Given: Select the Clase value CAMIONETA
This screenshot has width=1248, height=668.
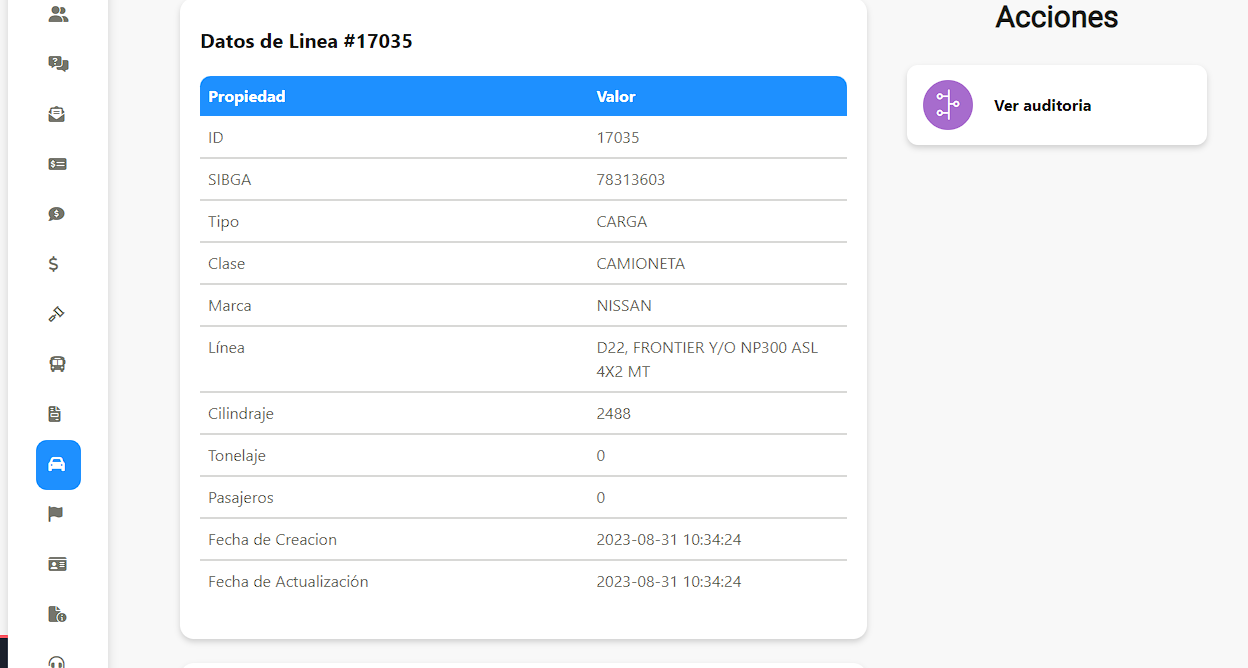Looking at the screenshot, I should click(641, 264).
